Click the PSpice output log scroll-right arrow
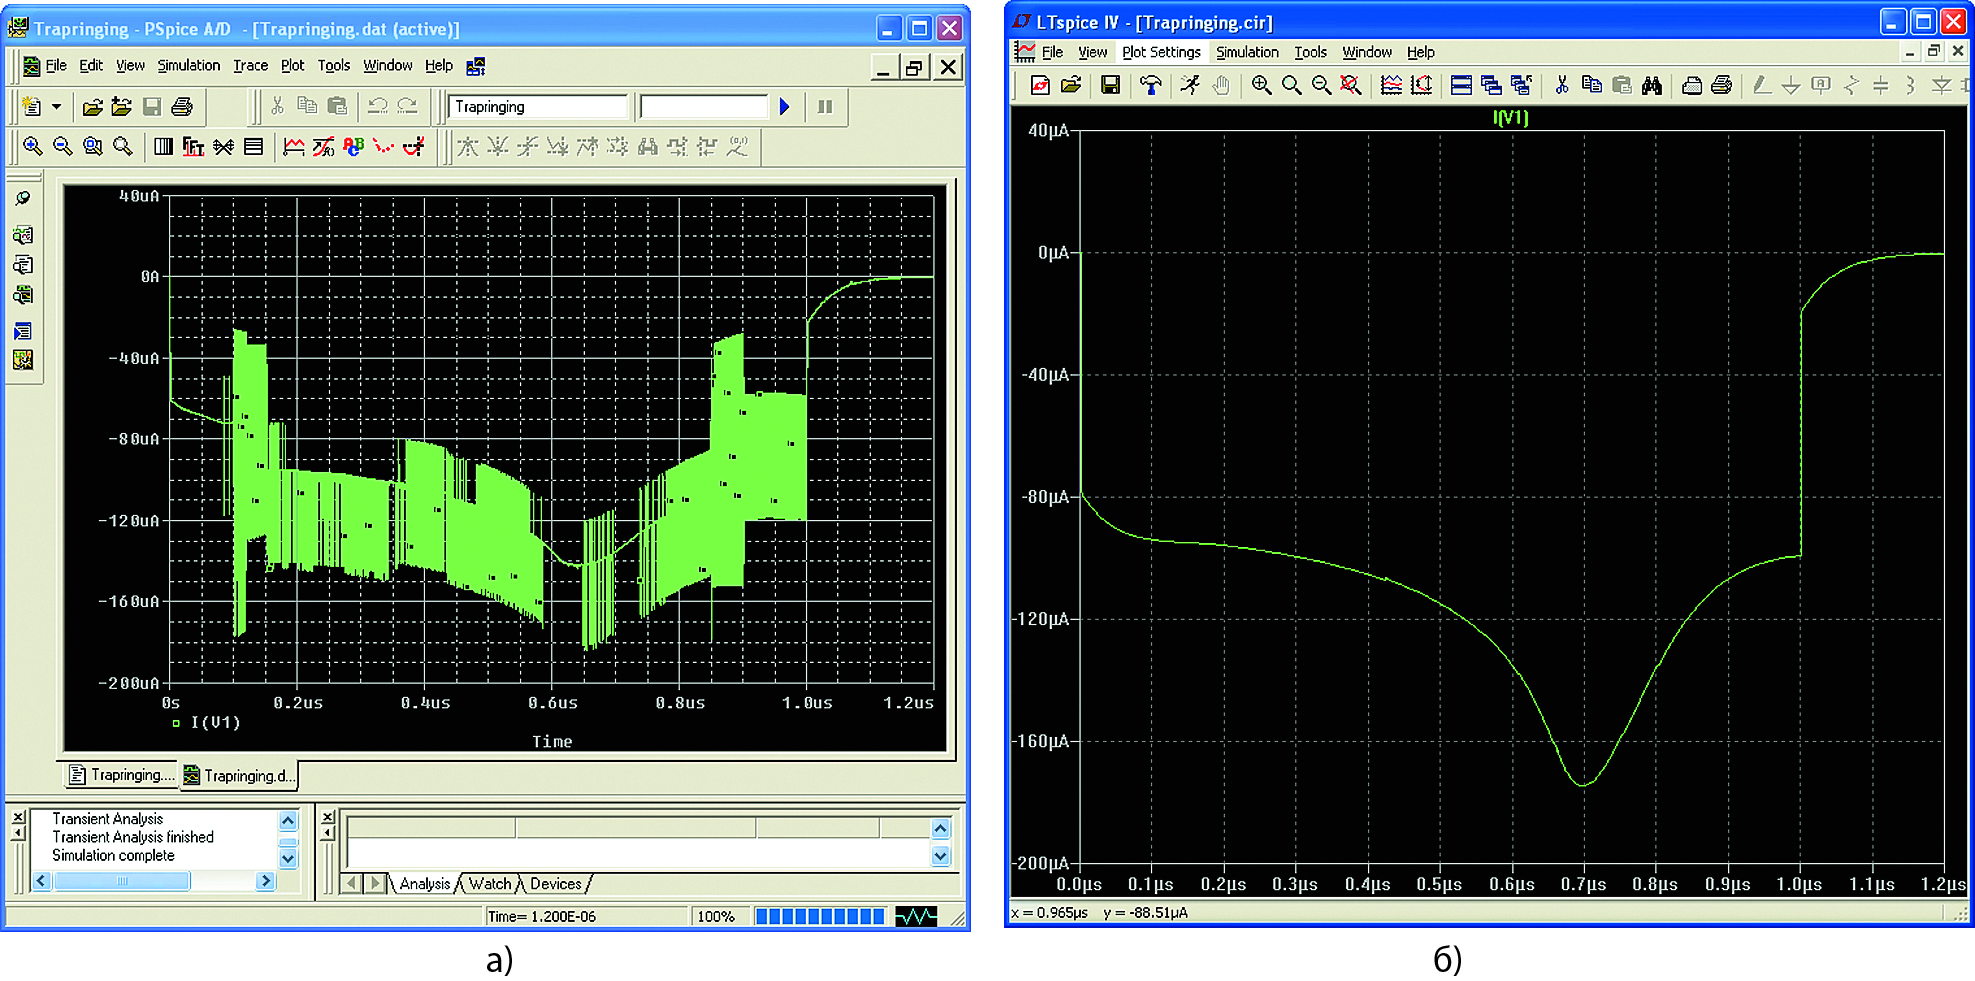The width and height of the screenshot is (1975, 981). pyautogui.click(x=265, y=881)
